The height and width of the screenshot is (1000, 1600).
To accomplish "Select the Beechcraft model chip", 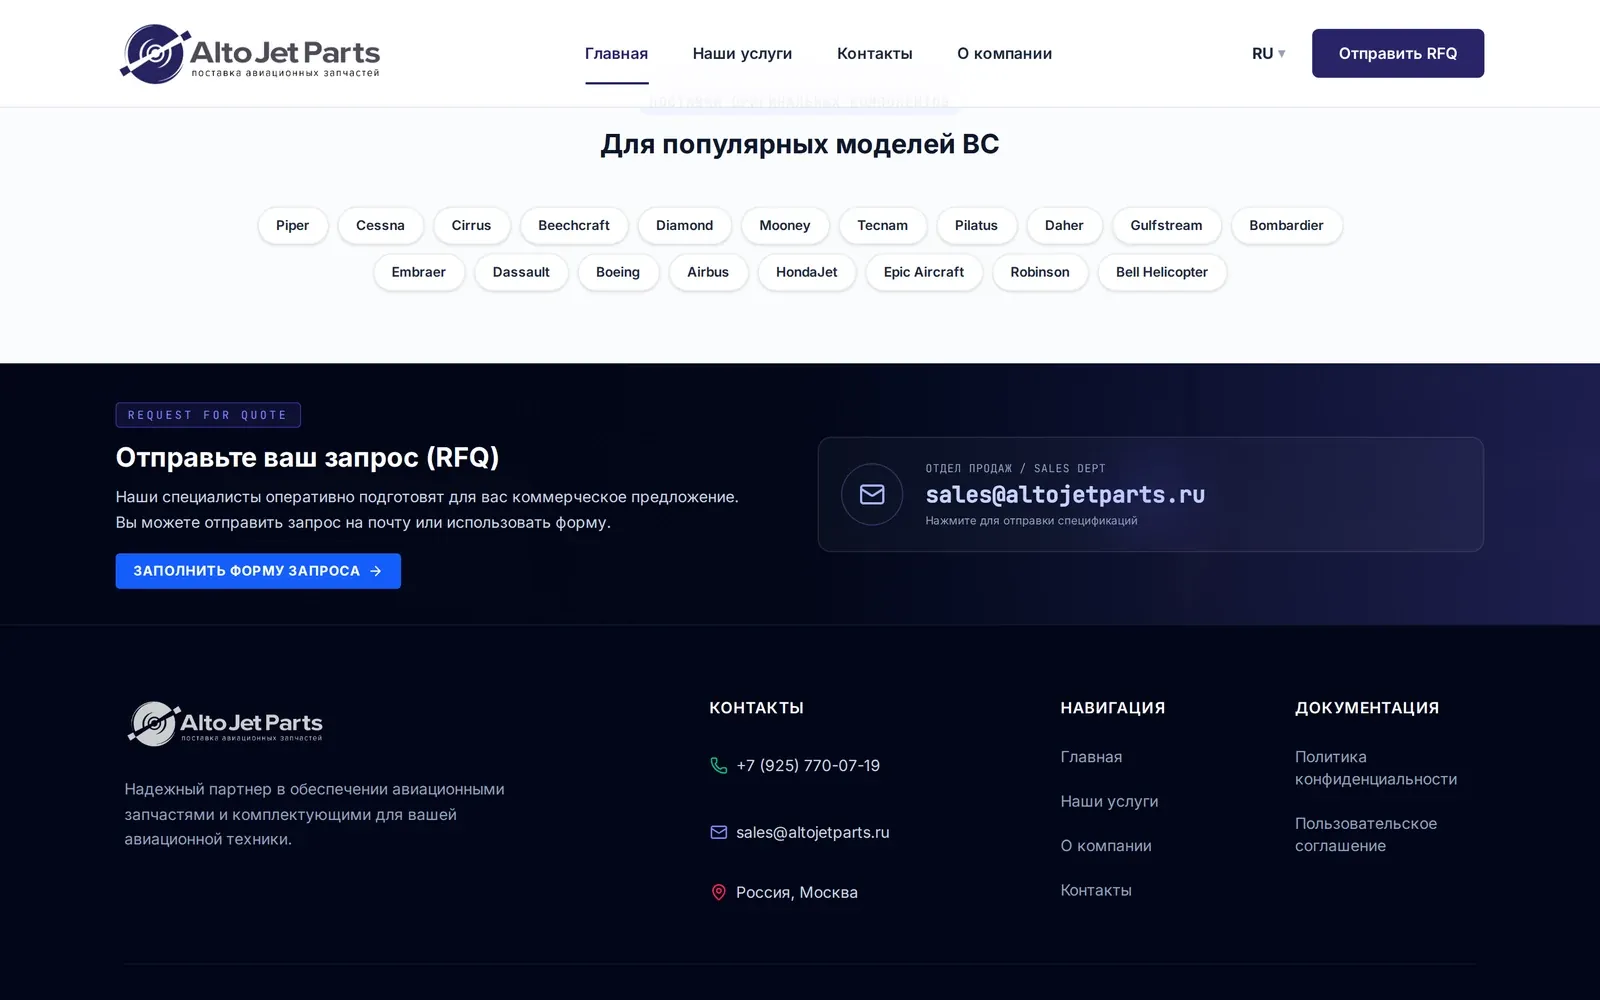I will pyautogui.click(x=573, y=226).
